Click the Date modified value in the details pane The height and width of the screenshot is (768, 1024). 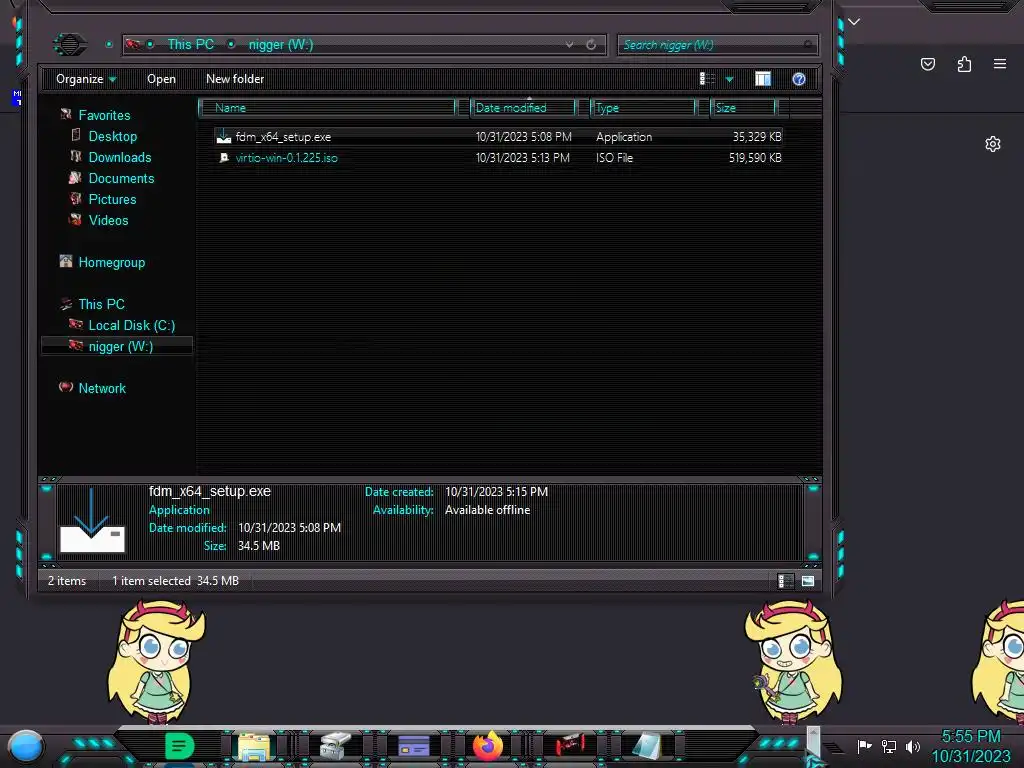(x=289, y=528)
